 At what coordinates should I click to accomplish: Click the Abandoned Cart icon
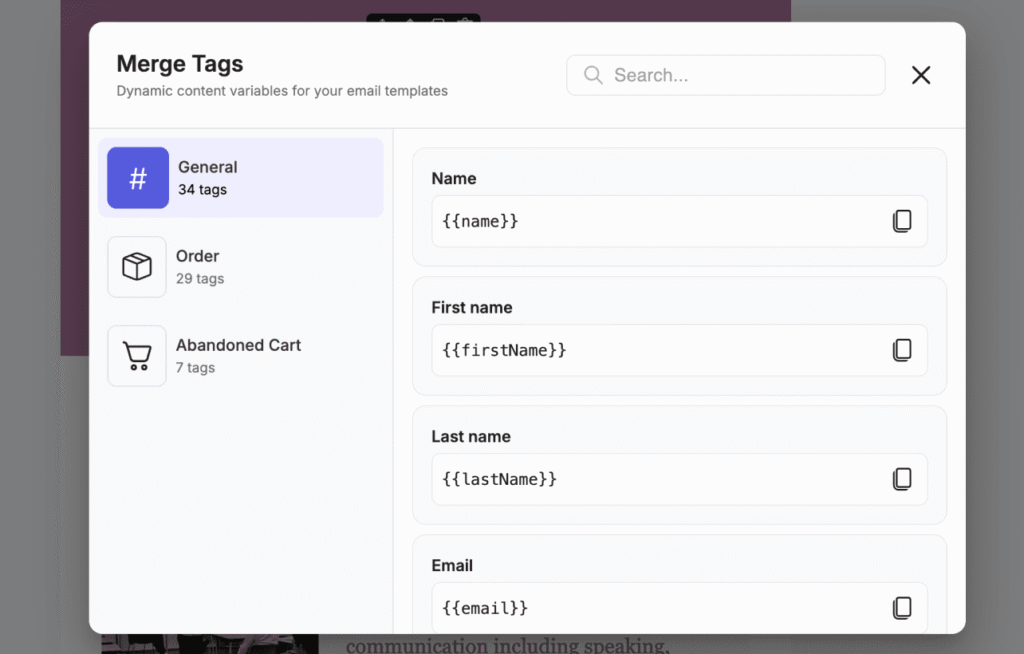137,356
